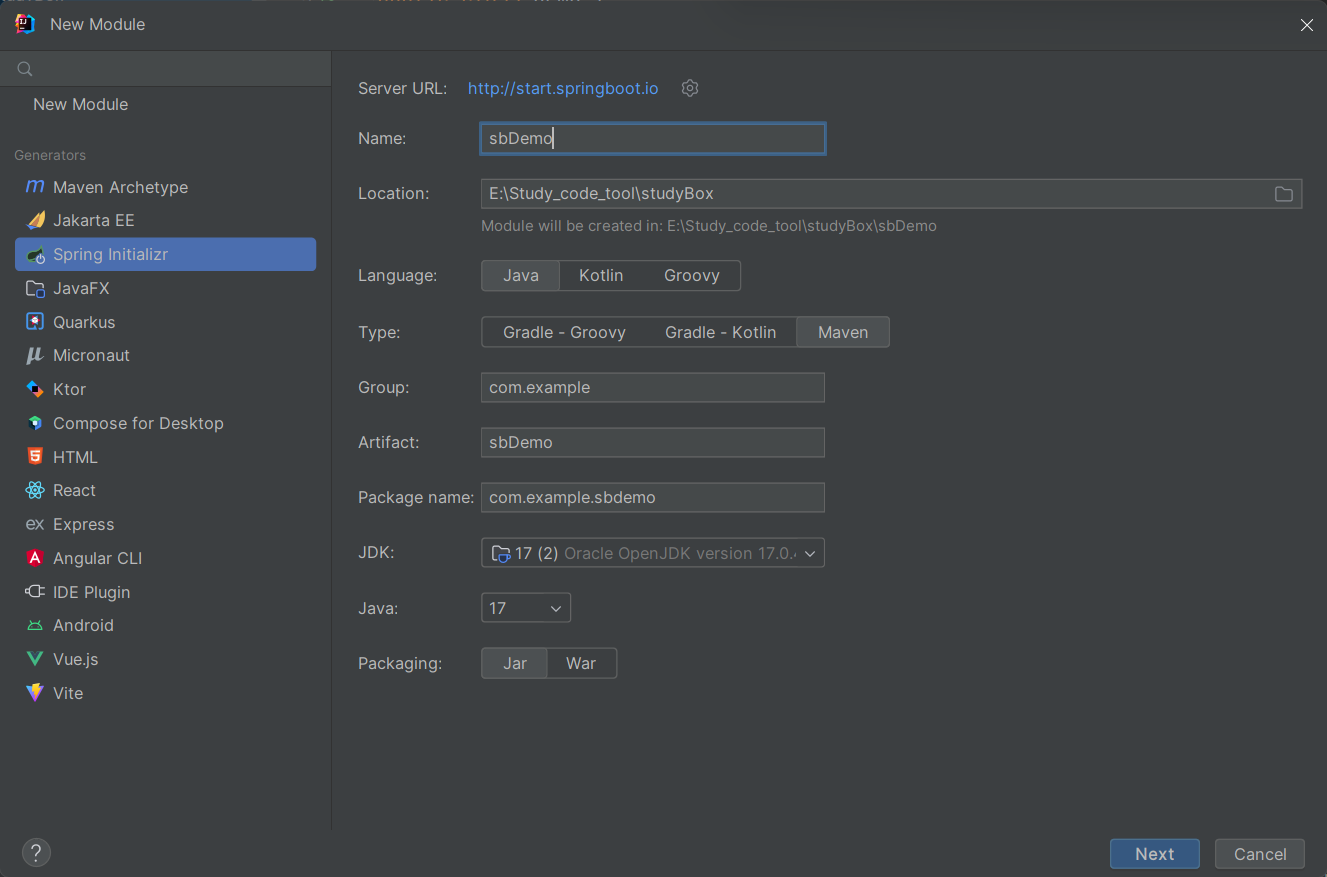Select the Android generator

click(x=165, y=625)
